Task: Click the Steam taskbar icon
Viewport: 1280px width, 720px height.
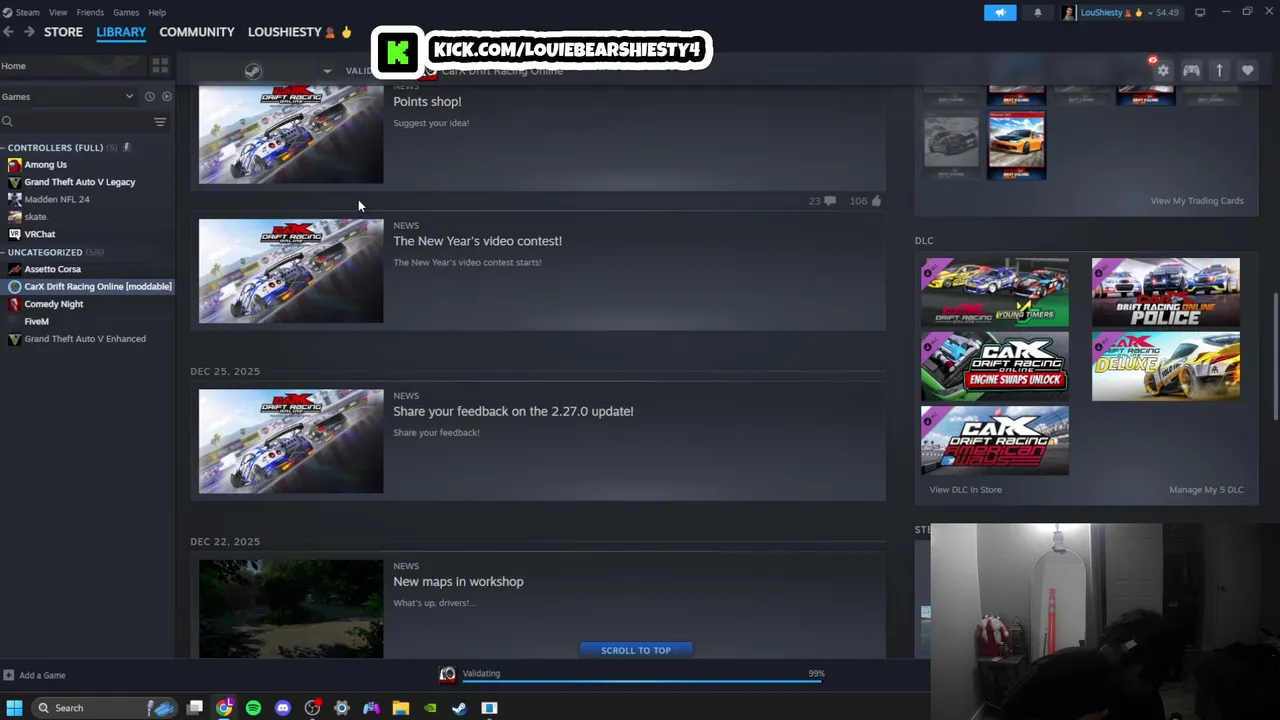Action: pyautogui.click(x=459, y=708)
